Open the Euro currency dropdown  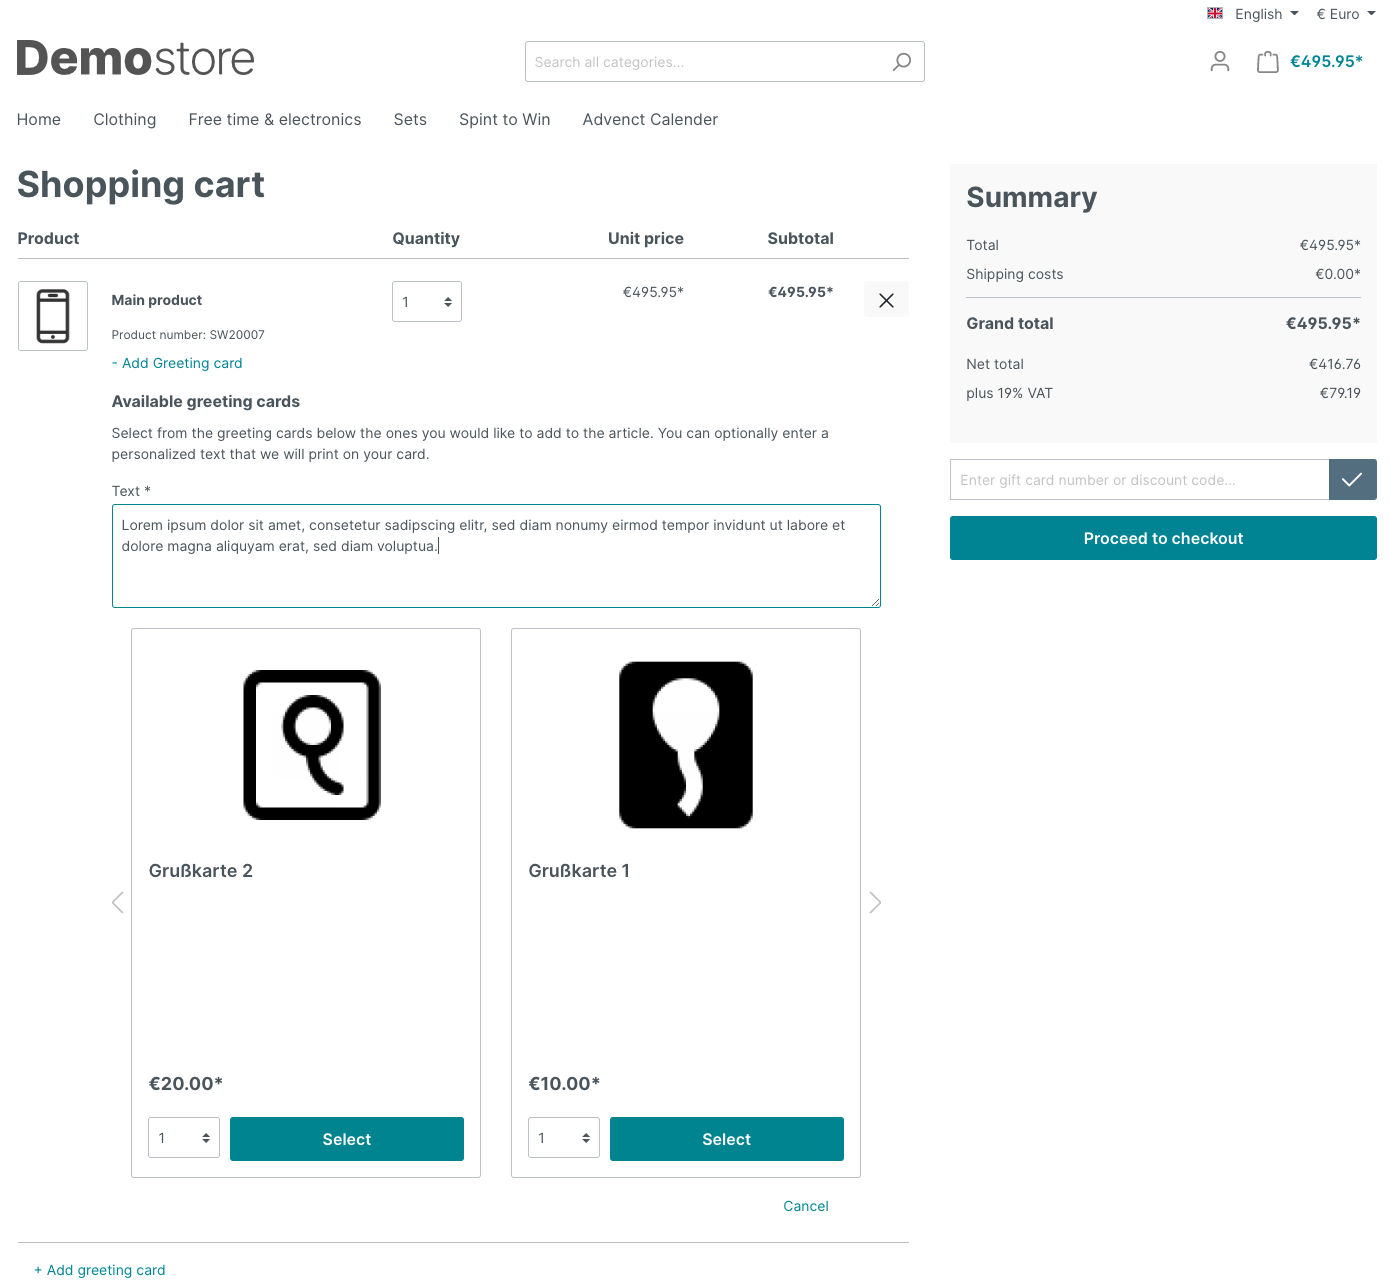click(x=1346, y=14)
